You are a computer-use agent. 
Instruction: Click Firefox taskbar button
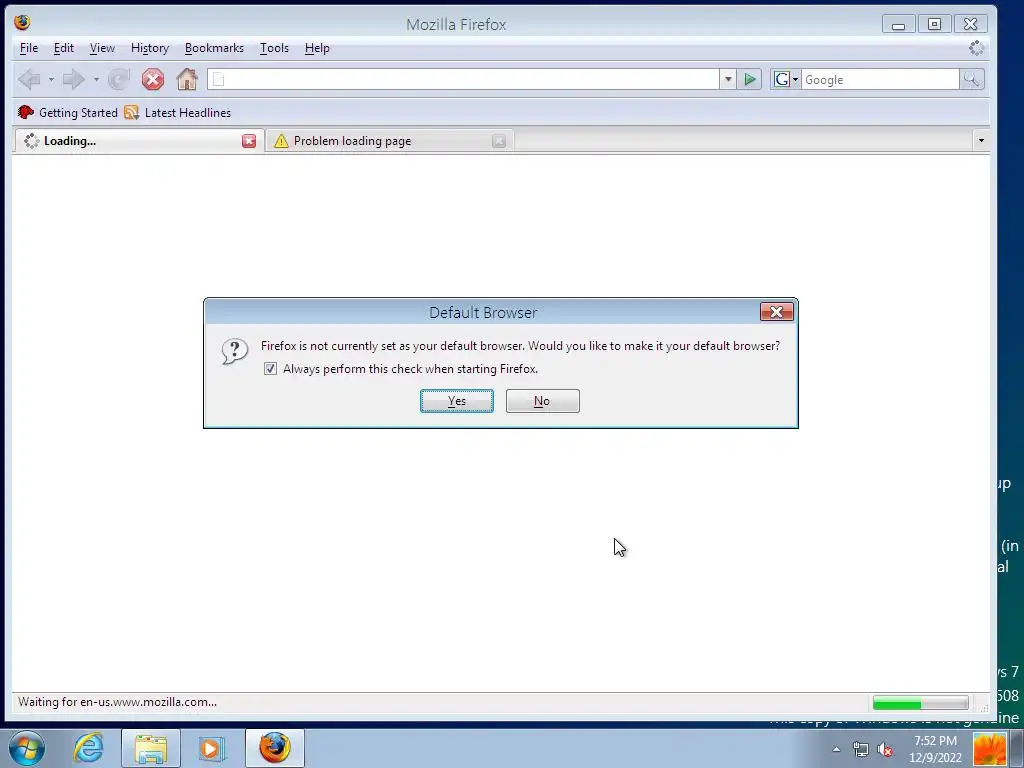(275, 748)
